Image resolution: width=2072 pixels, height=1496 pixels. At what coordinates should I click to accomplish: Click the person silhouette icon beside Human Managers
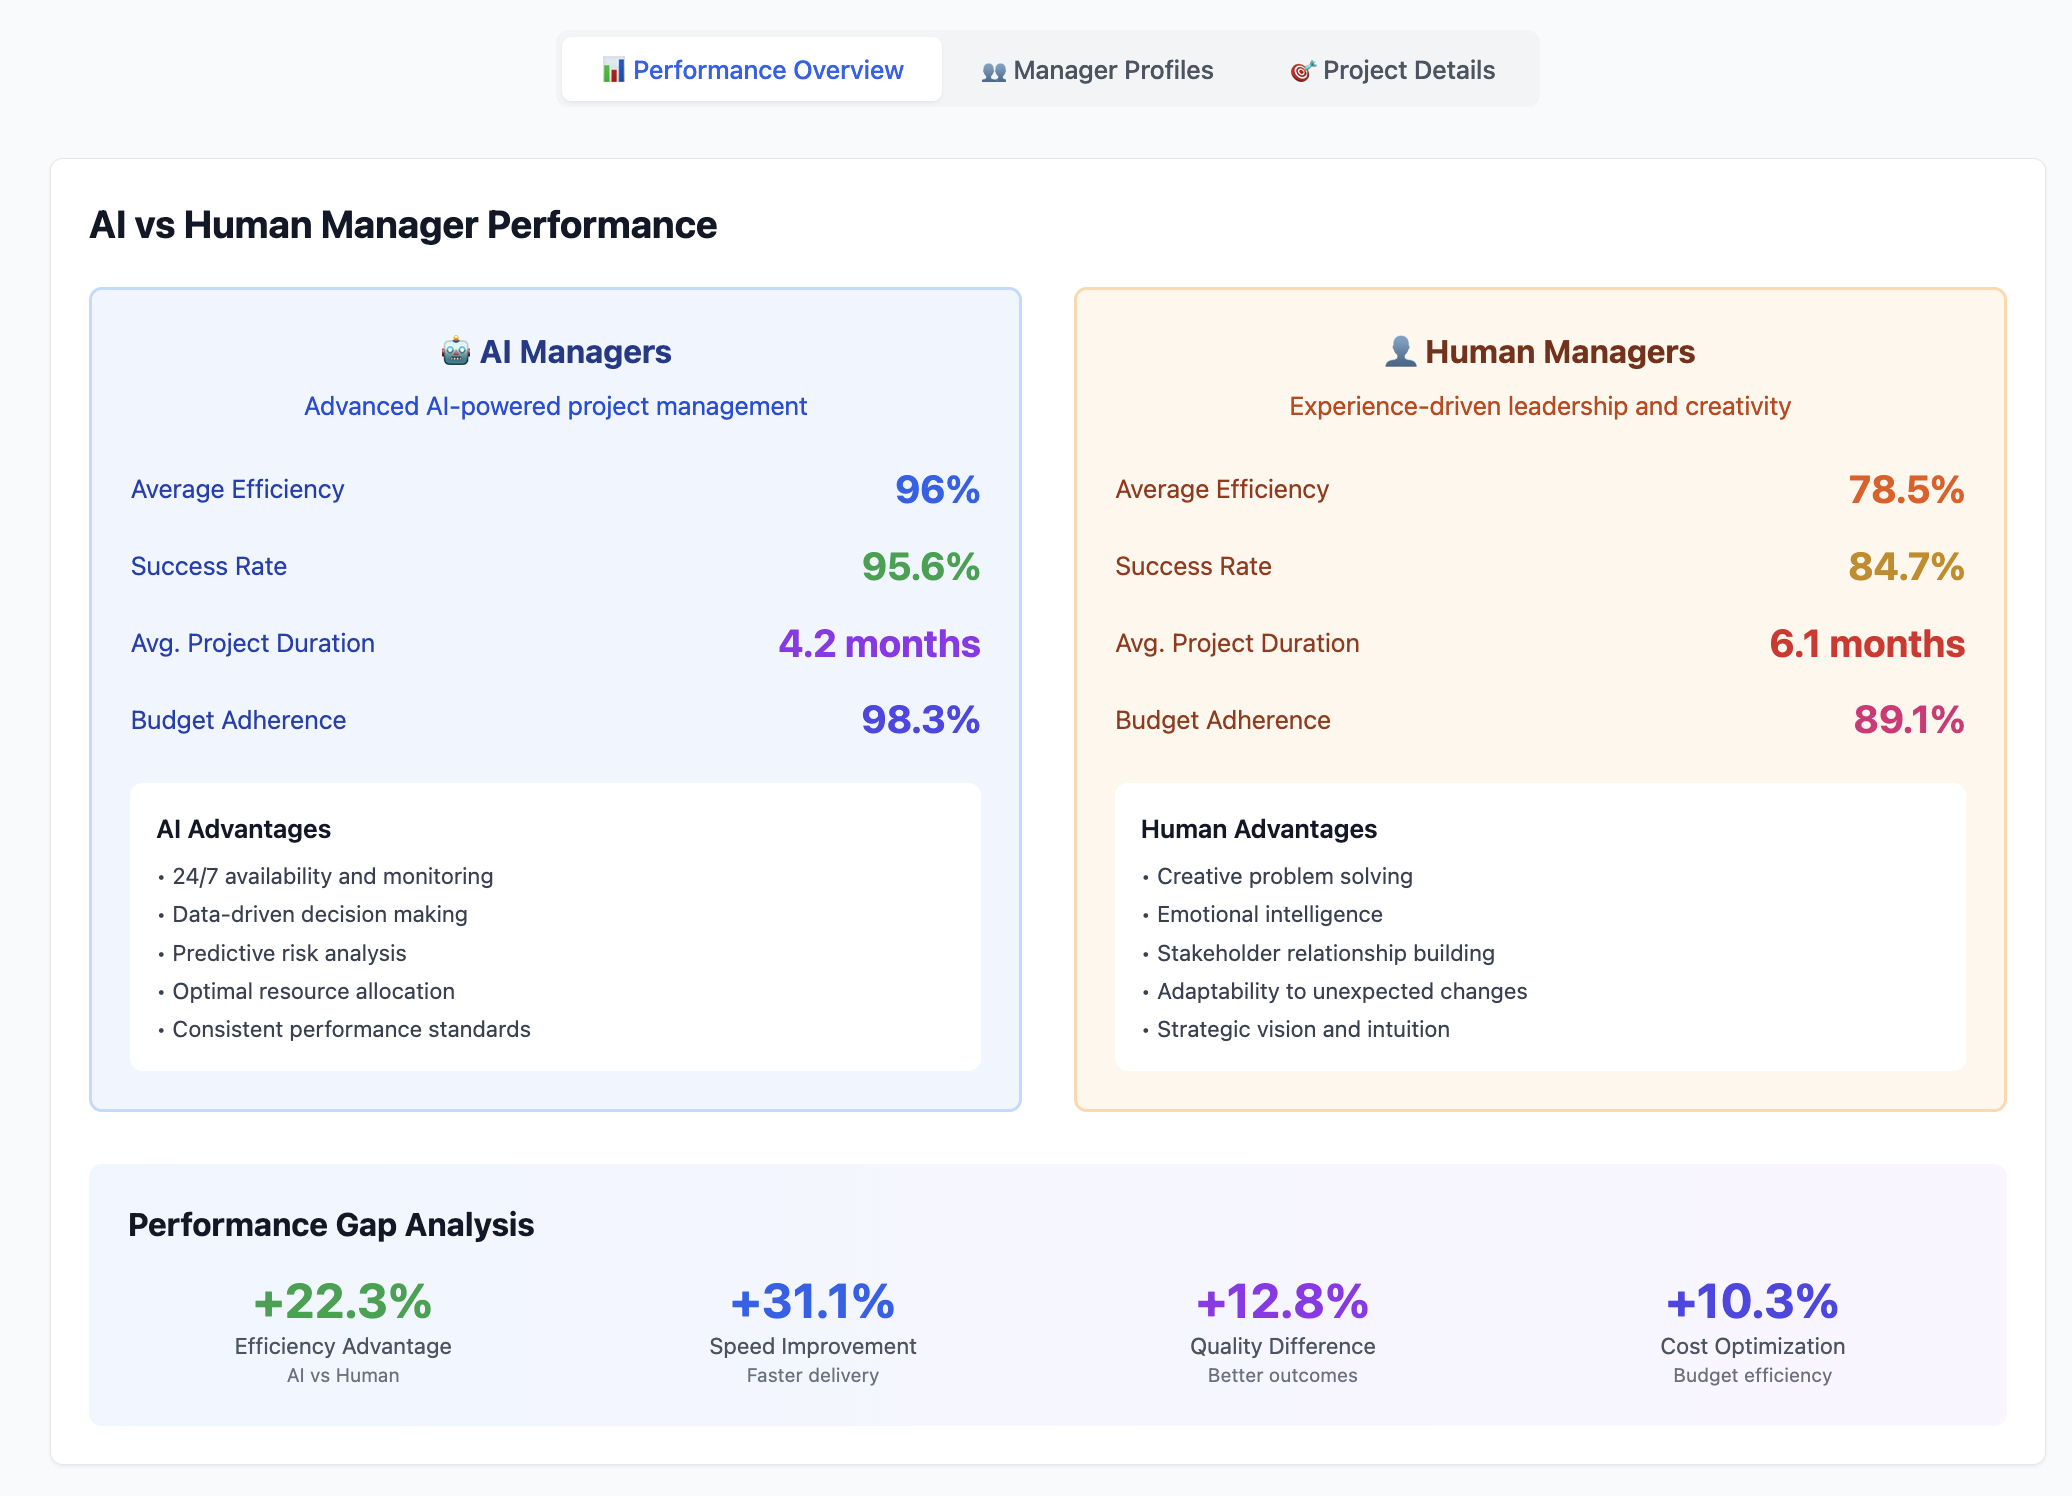(1400, 352)
